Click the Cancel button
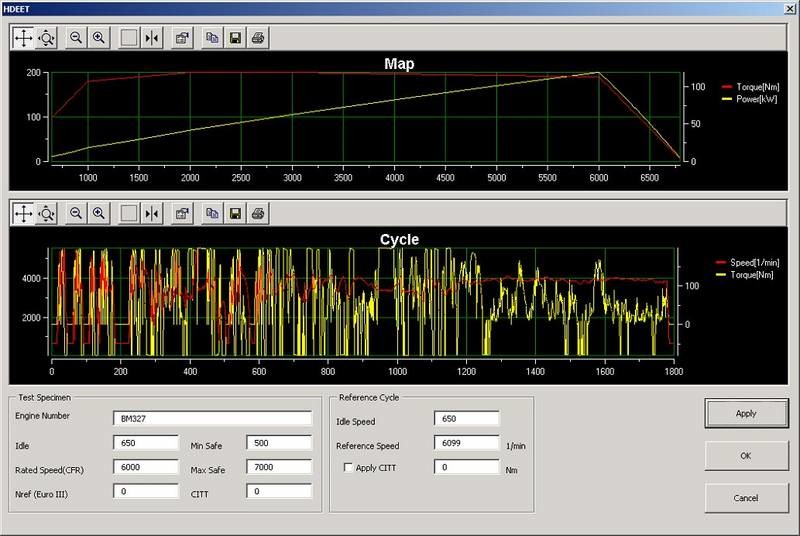 (746, 498)
